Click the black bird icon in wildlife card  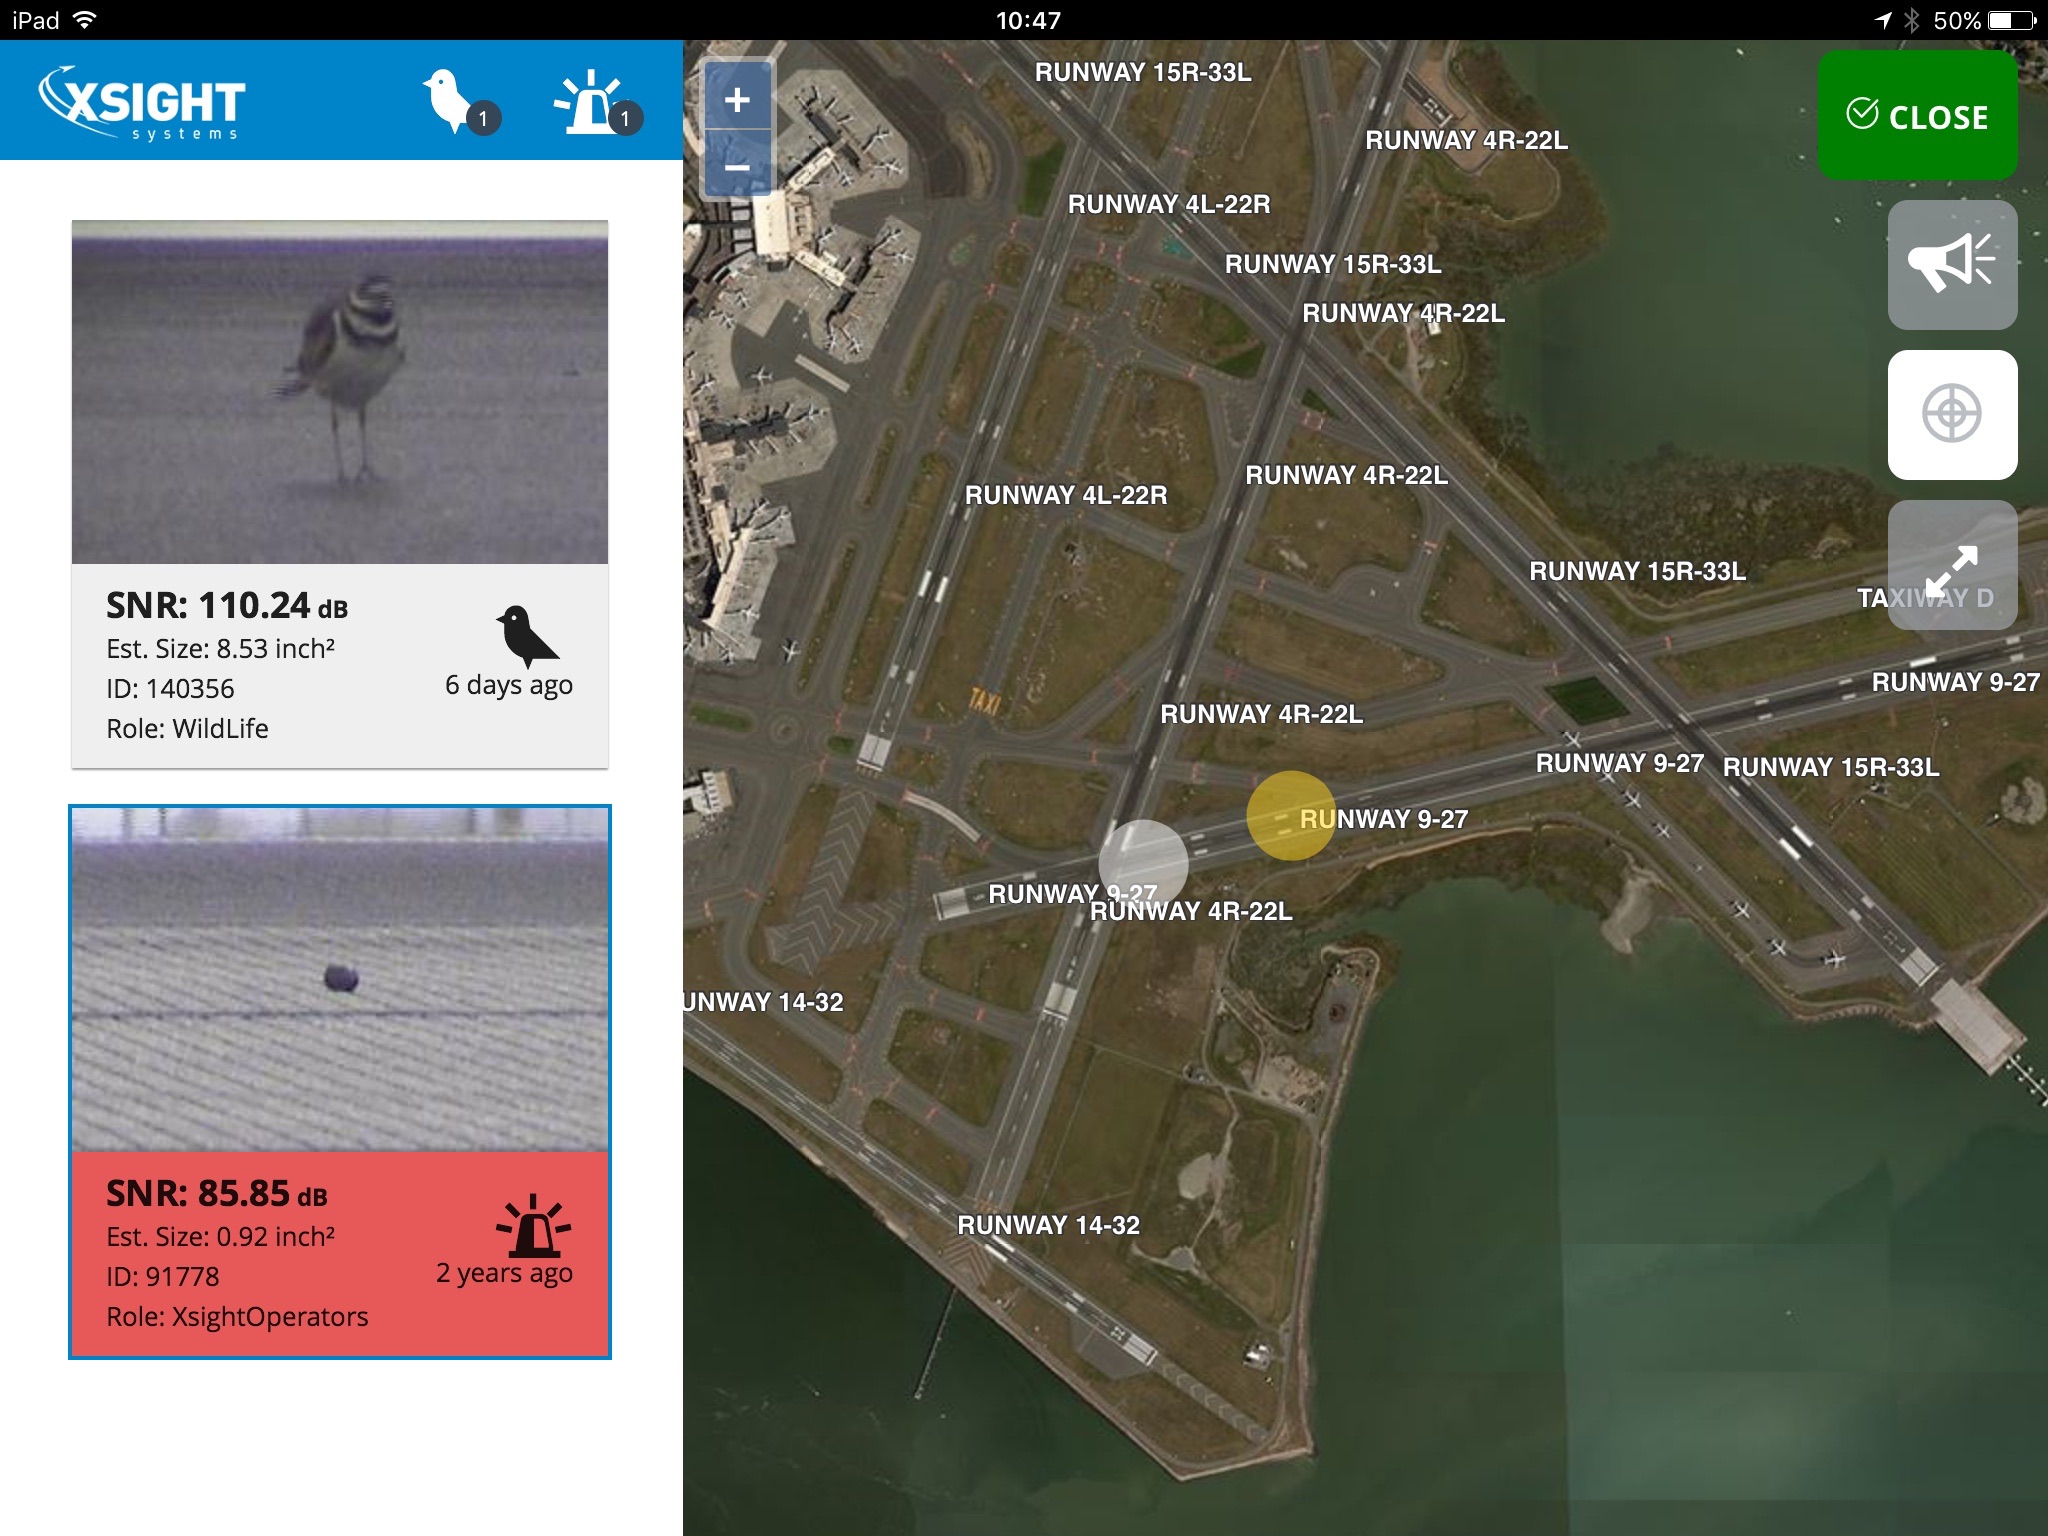pos(526,636)
